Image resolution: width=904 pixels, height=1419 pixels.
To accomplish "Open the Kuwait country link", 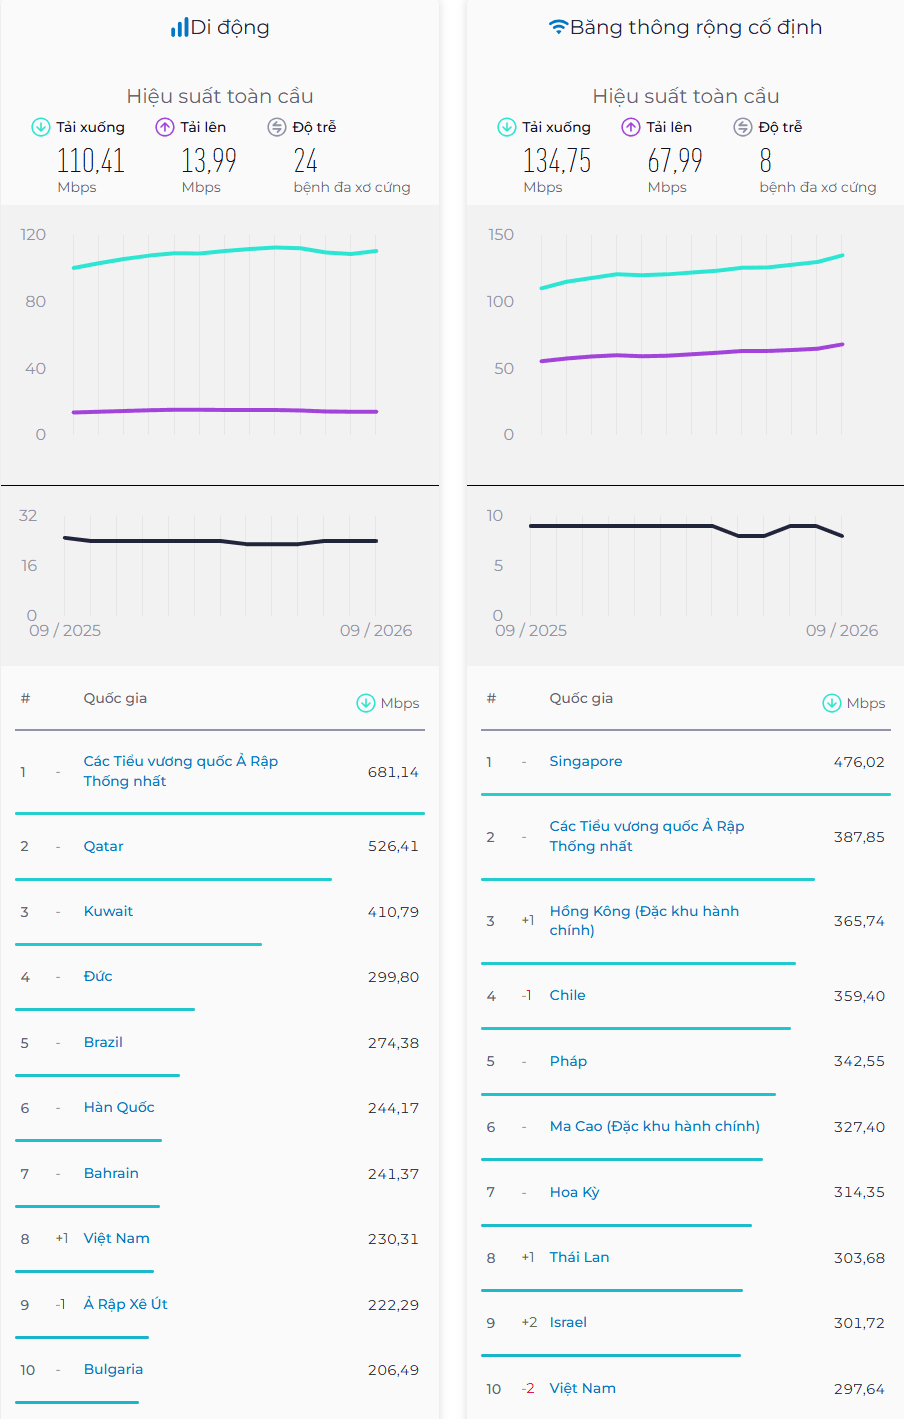I will pyautogui.click(x=108, y=911).
